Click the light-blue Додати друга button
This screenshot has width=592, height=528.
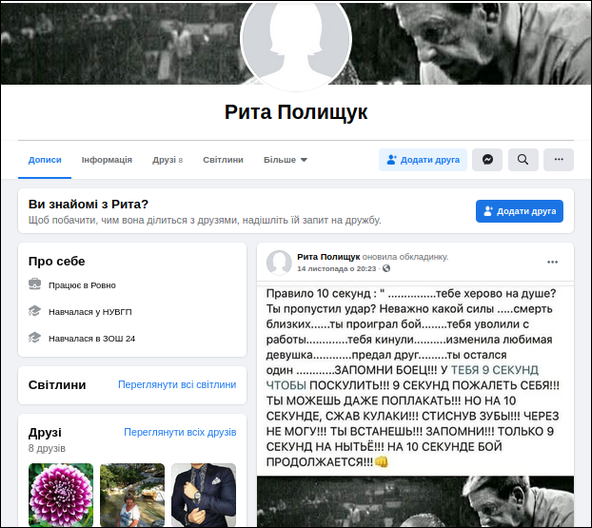[x=423, y=160]
